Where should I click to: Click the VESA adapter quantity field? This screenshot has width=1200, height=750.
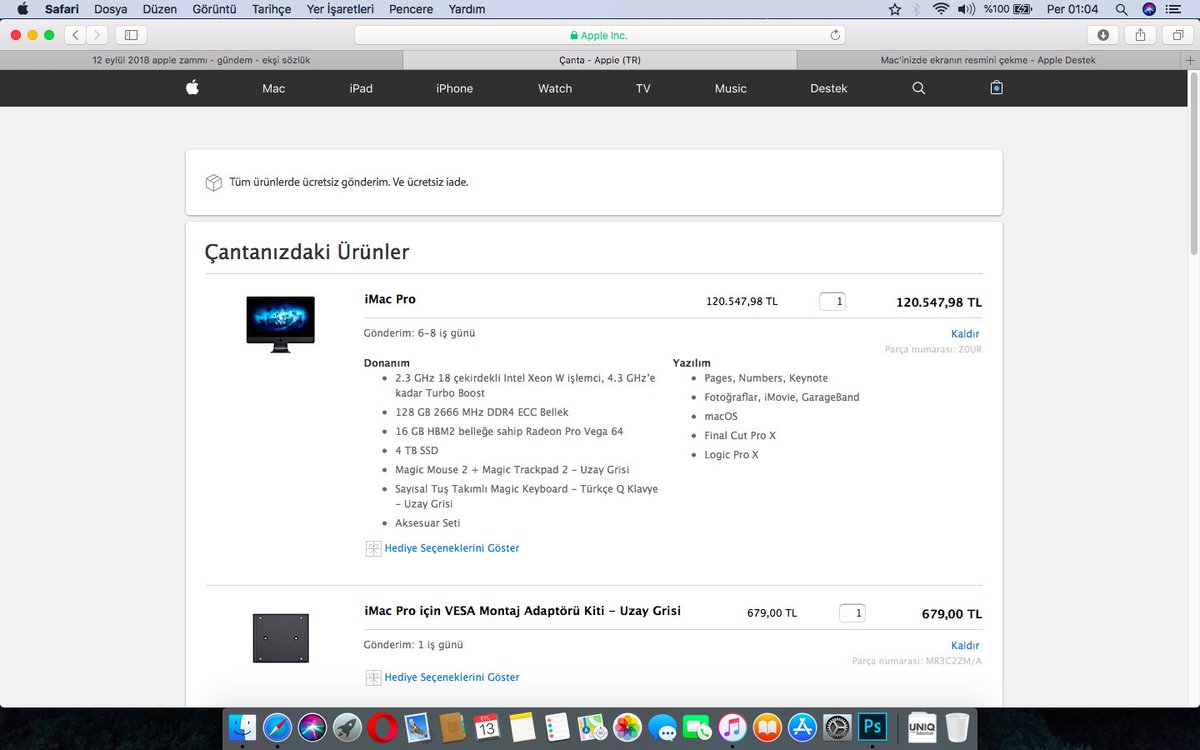(x=852, y=613)
